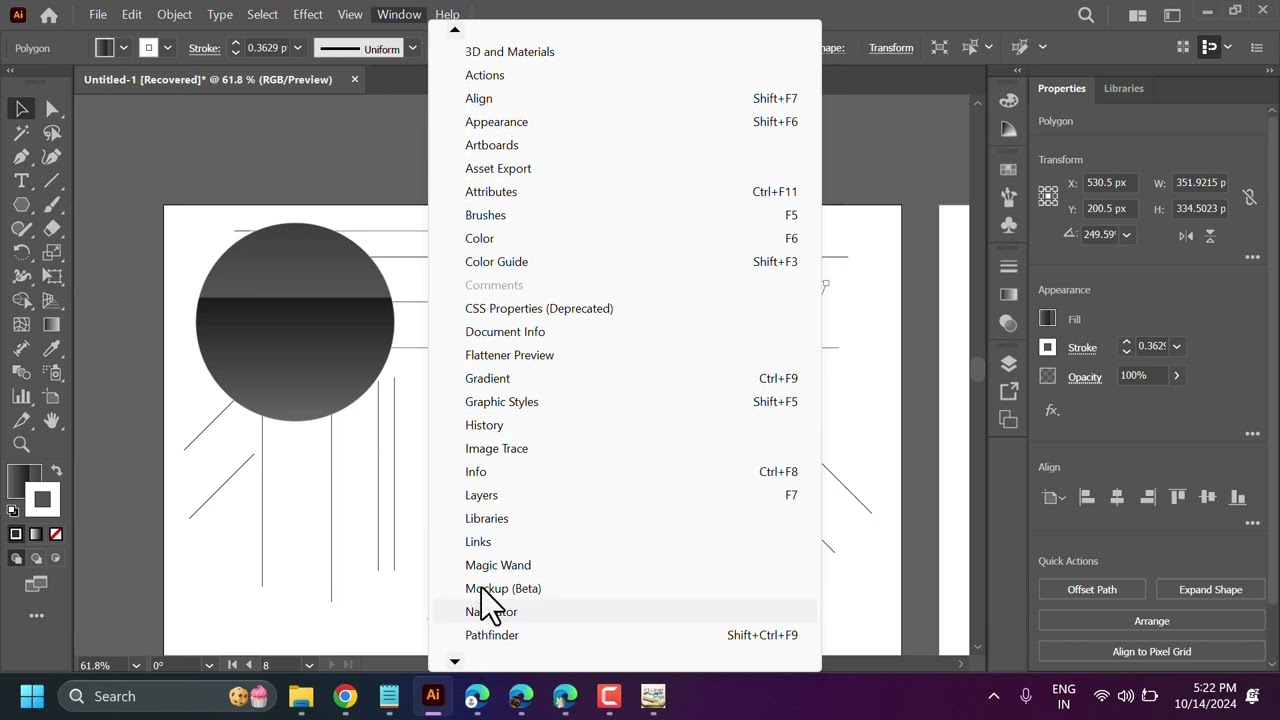Open the Effect menu
The height and width of the screenshot is (720, 1280).
pyautogui.click(x=308, y=15)
